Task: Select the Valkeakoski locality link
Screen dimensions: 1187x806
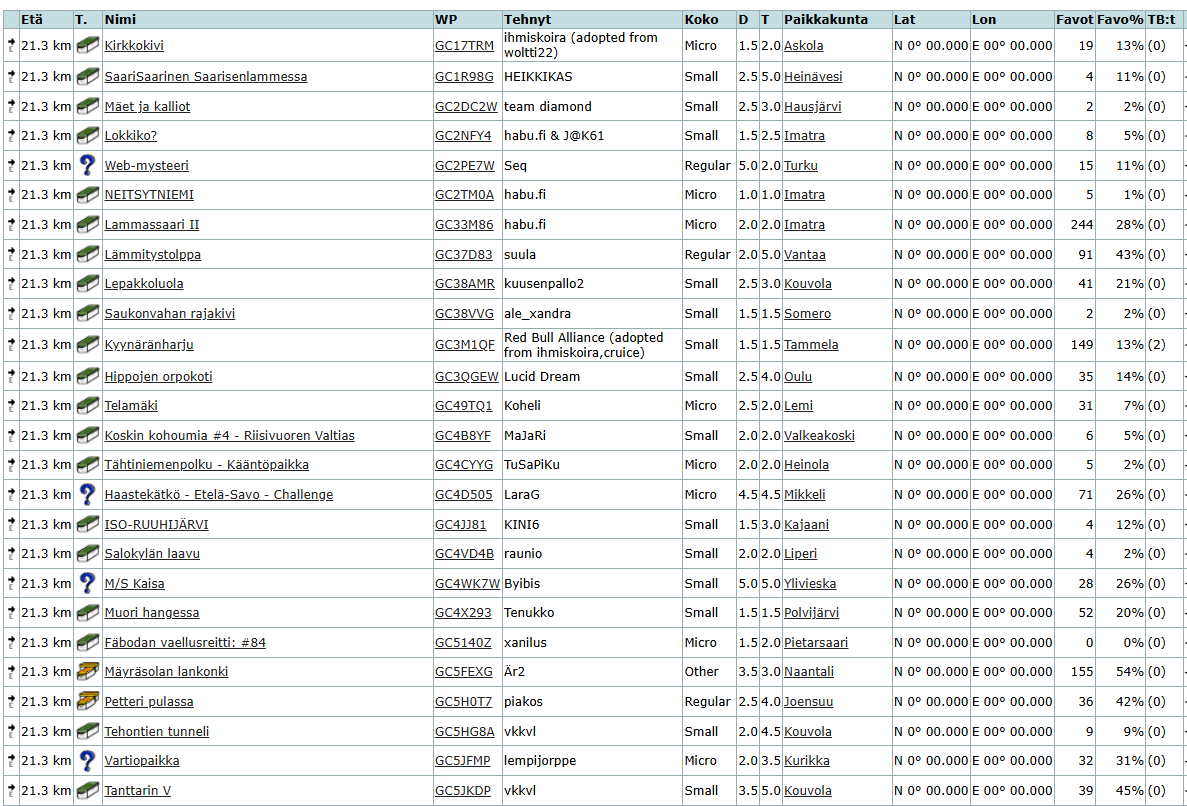Action: tap(819, 436)
